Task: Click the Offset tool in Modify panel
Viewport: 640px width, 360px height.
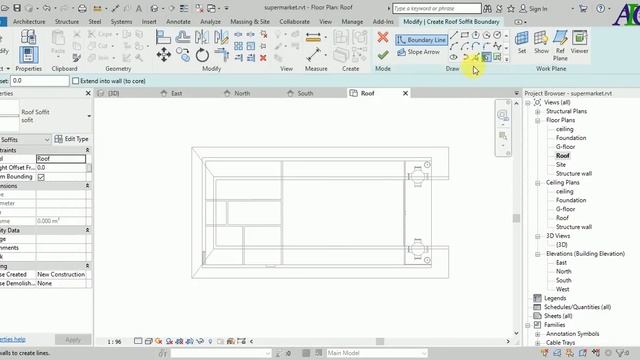Action: click(182, 37)
